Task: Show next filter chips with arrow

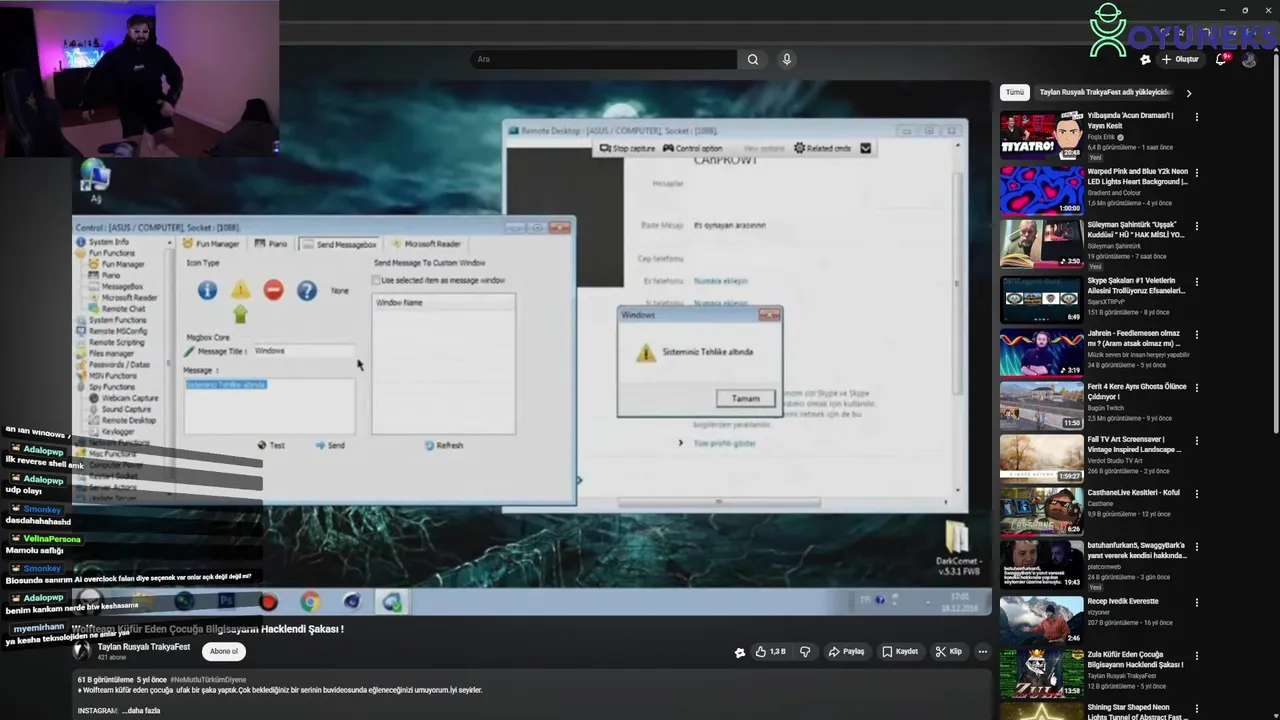Action: coord(1188,93)
